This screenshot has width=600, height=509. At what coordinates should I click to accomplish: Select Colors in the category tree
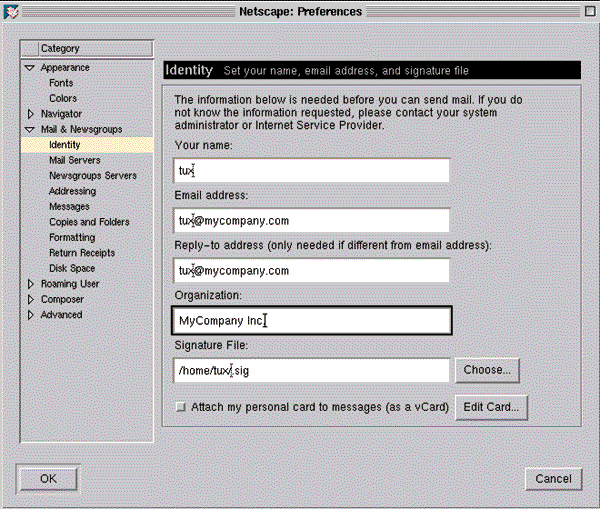click(x=63, y=99)
